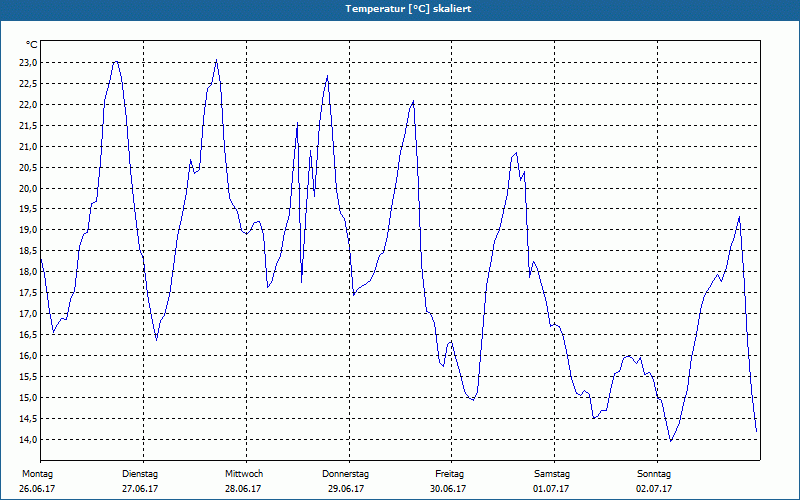Click the 19,5 y-axis value

tap(28, 209)
